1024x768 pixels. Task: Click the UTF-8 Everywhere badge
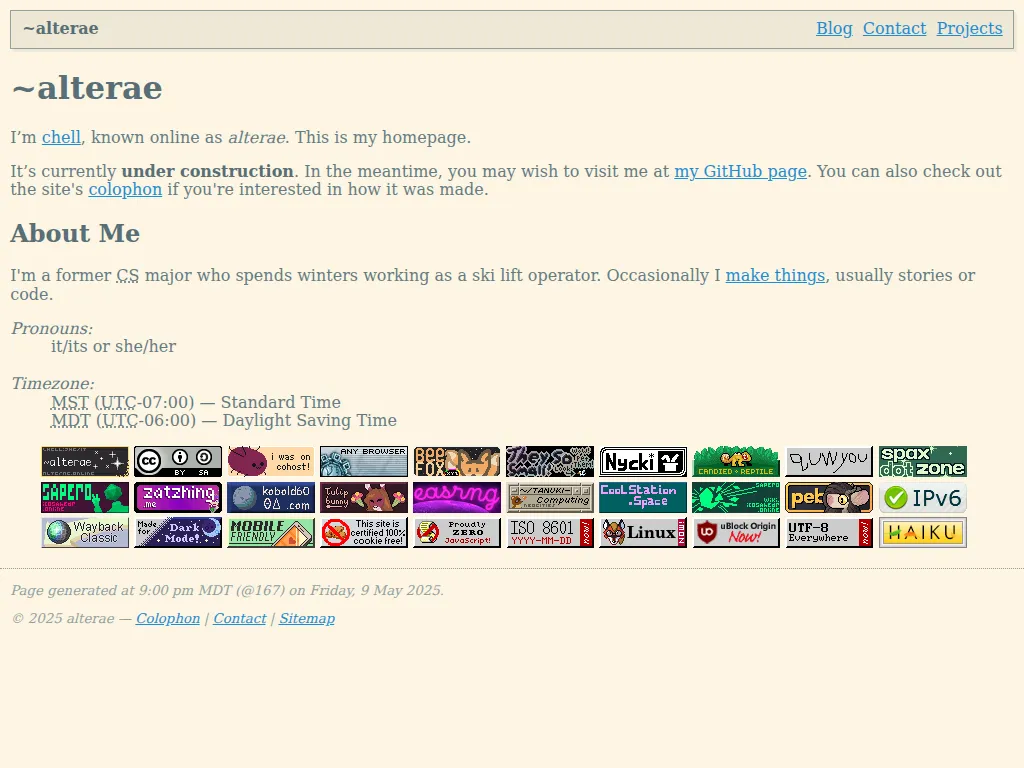[829, 532]
